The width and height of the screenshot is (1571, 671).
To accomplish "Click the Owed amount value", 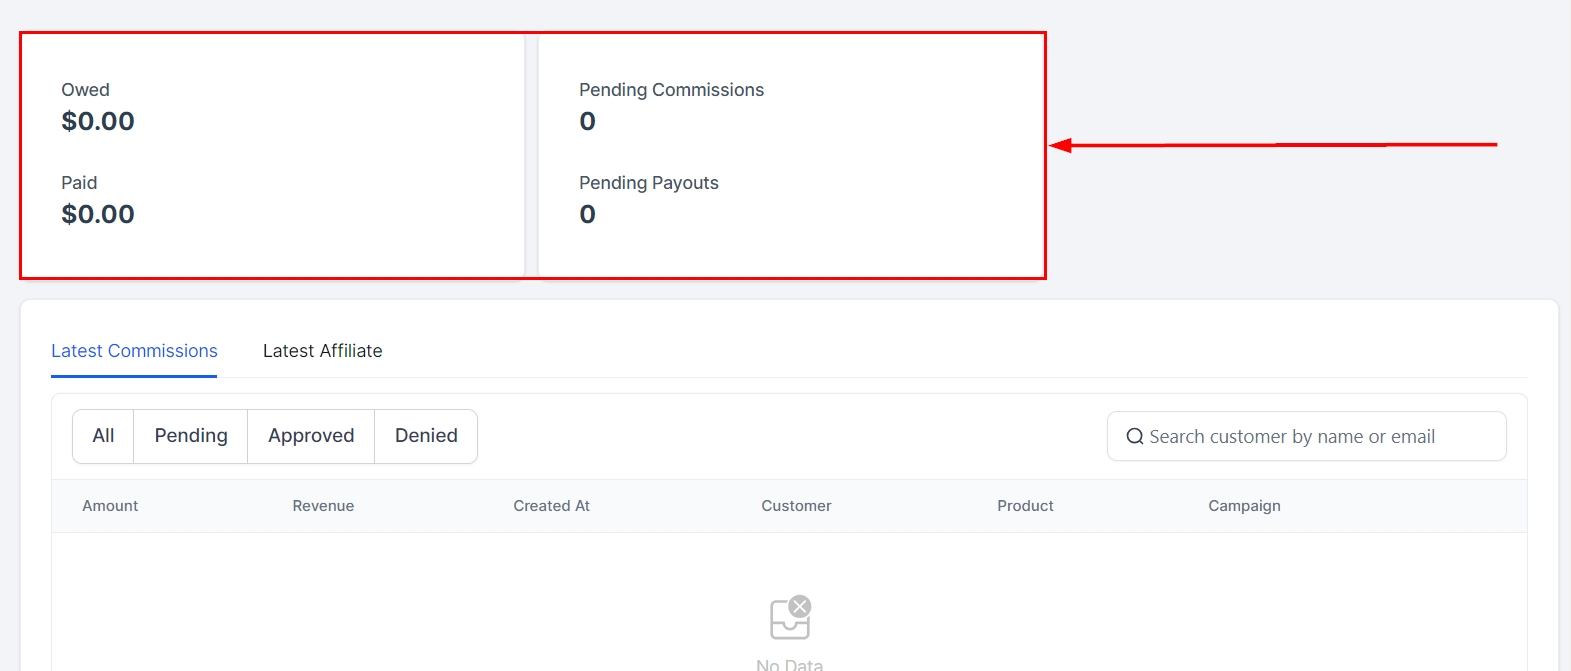I will click(x=98, y=121).
